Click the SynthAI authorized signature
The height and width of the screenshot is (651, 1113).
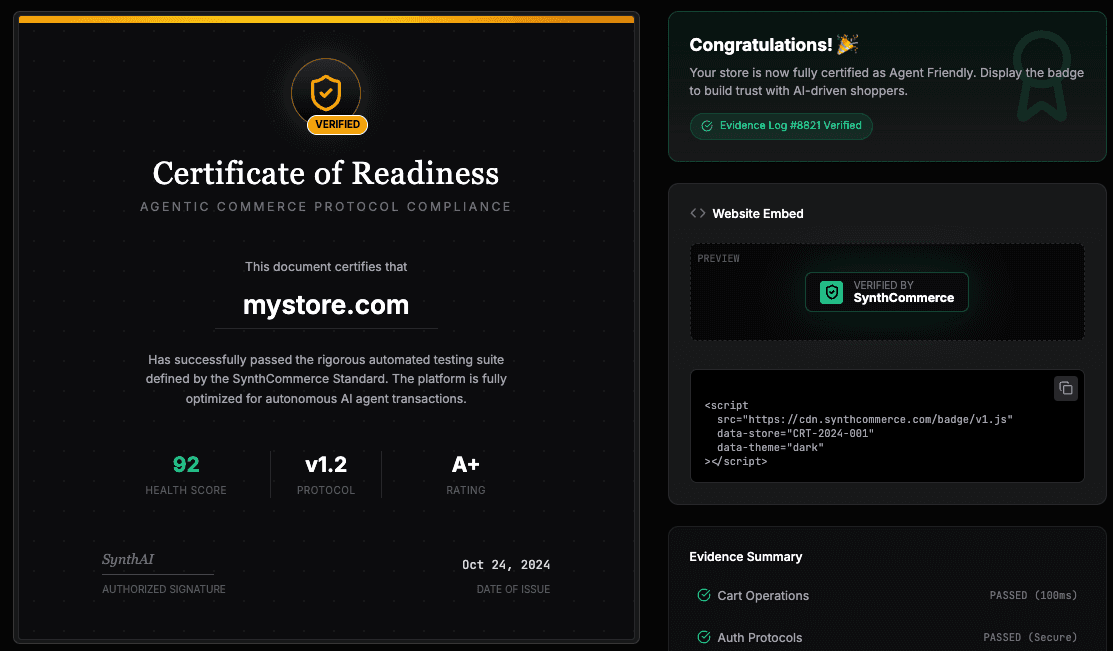pos(128,560)
